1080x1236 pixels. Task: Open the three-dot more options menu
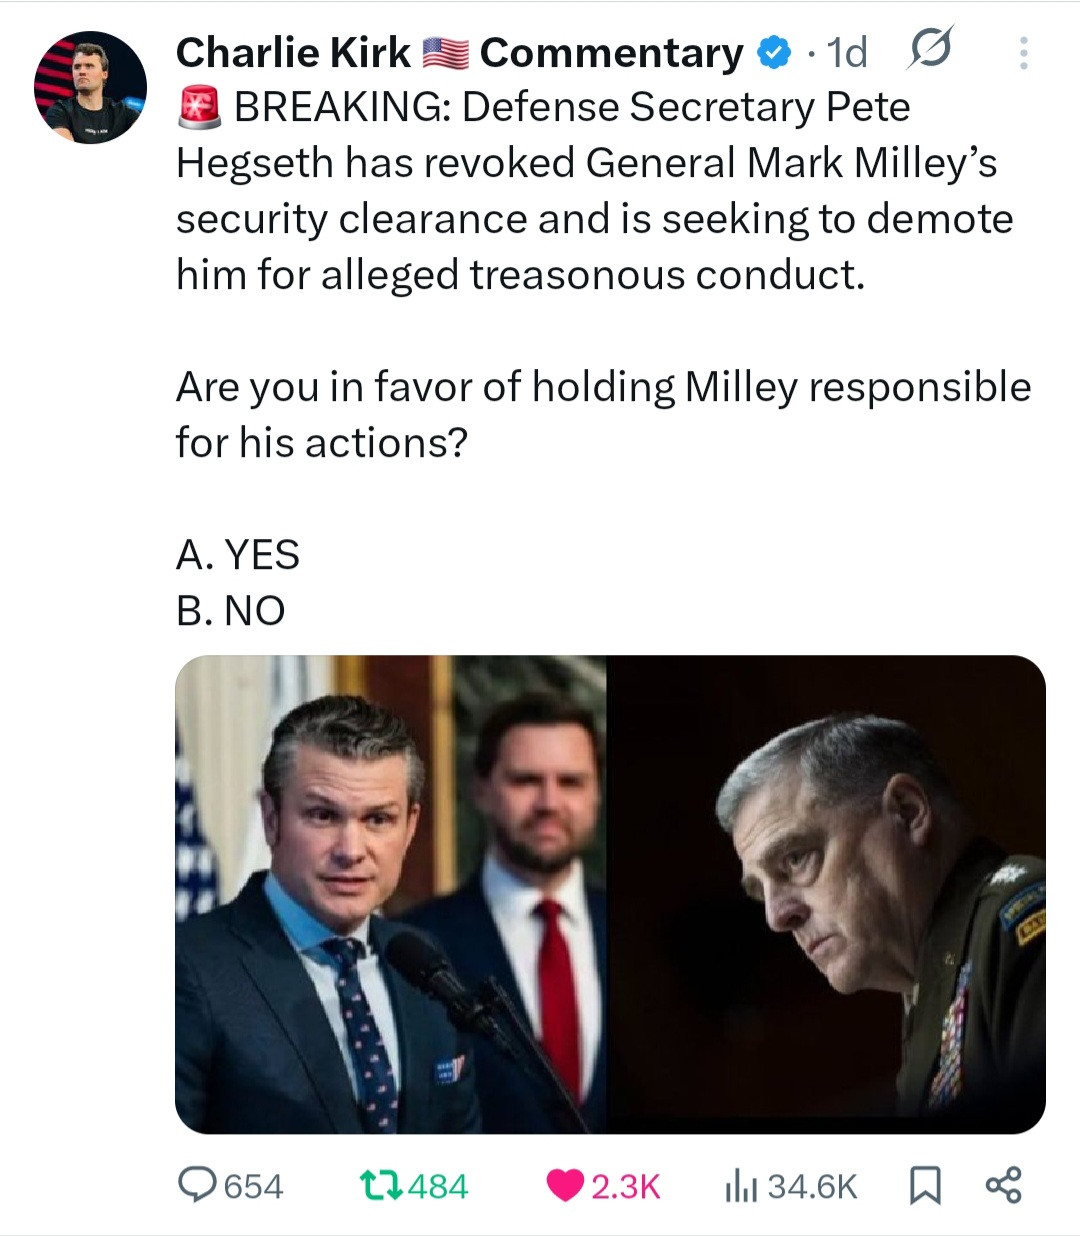(1022, 53)
